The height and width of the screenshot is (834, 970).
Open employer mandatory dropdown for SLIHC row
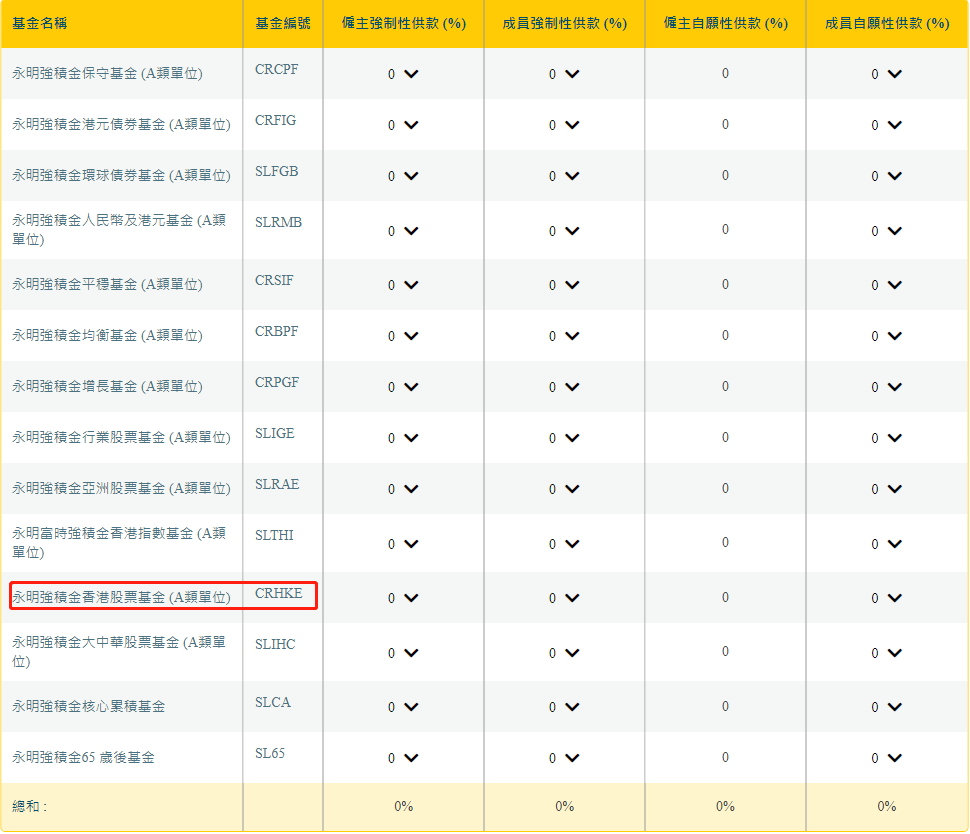403,653
